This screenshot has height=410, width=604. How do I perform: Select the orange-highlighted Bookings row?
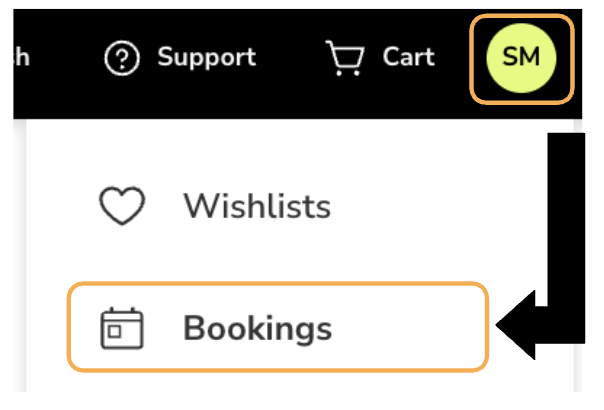pyautogui.click(x=278, y=327)
